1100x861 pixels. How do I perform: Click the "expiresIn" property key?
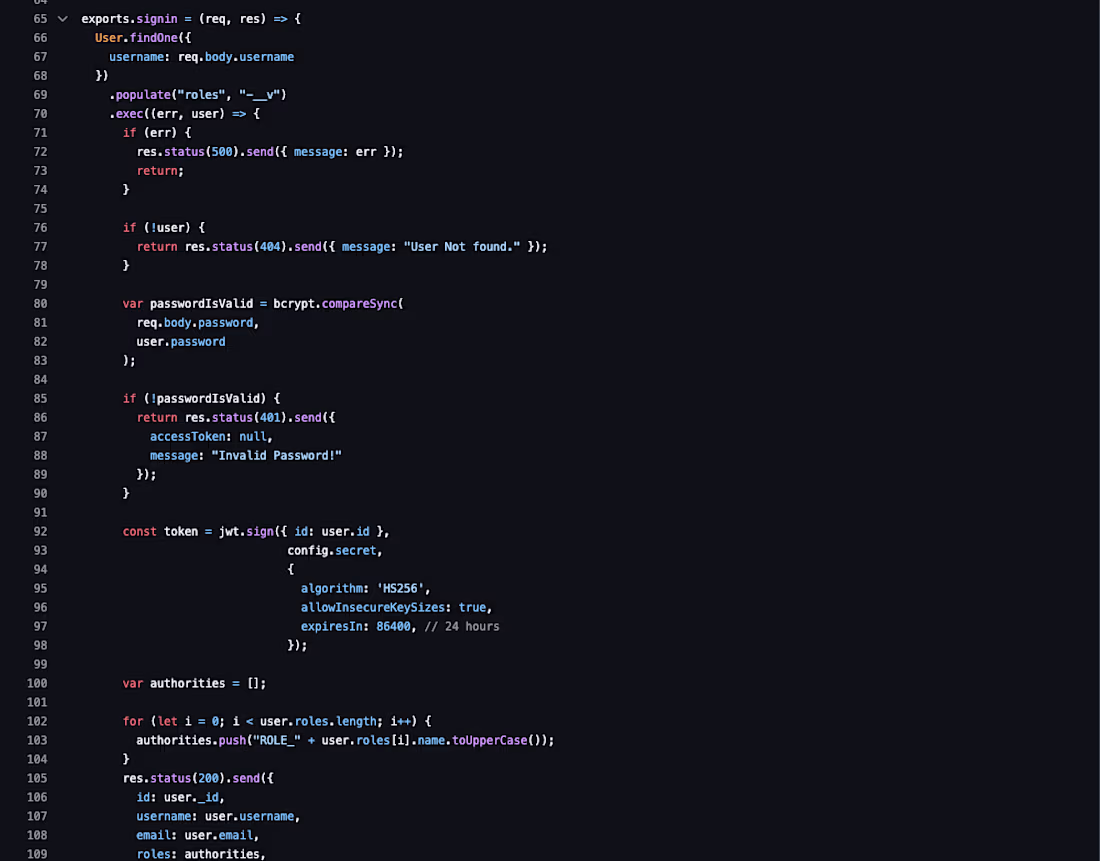point(332,626)
